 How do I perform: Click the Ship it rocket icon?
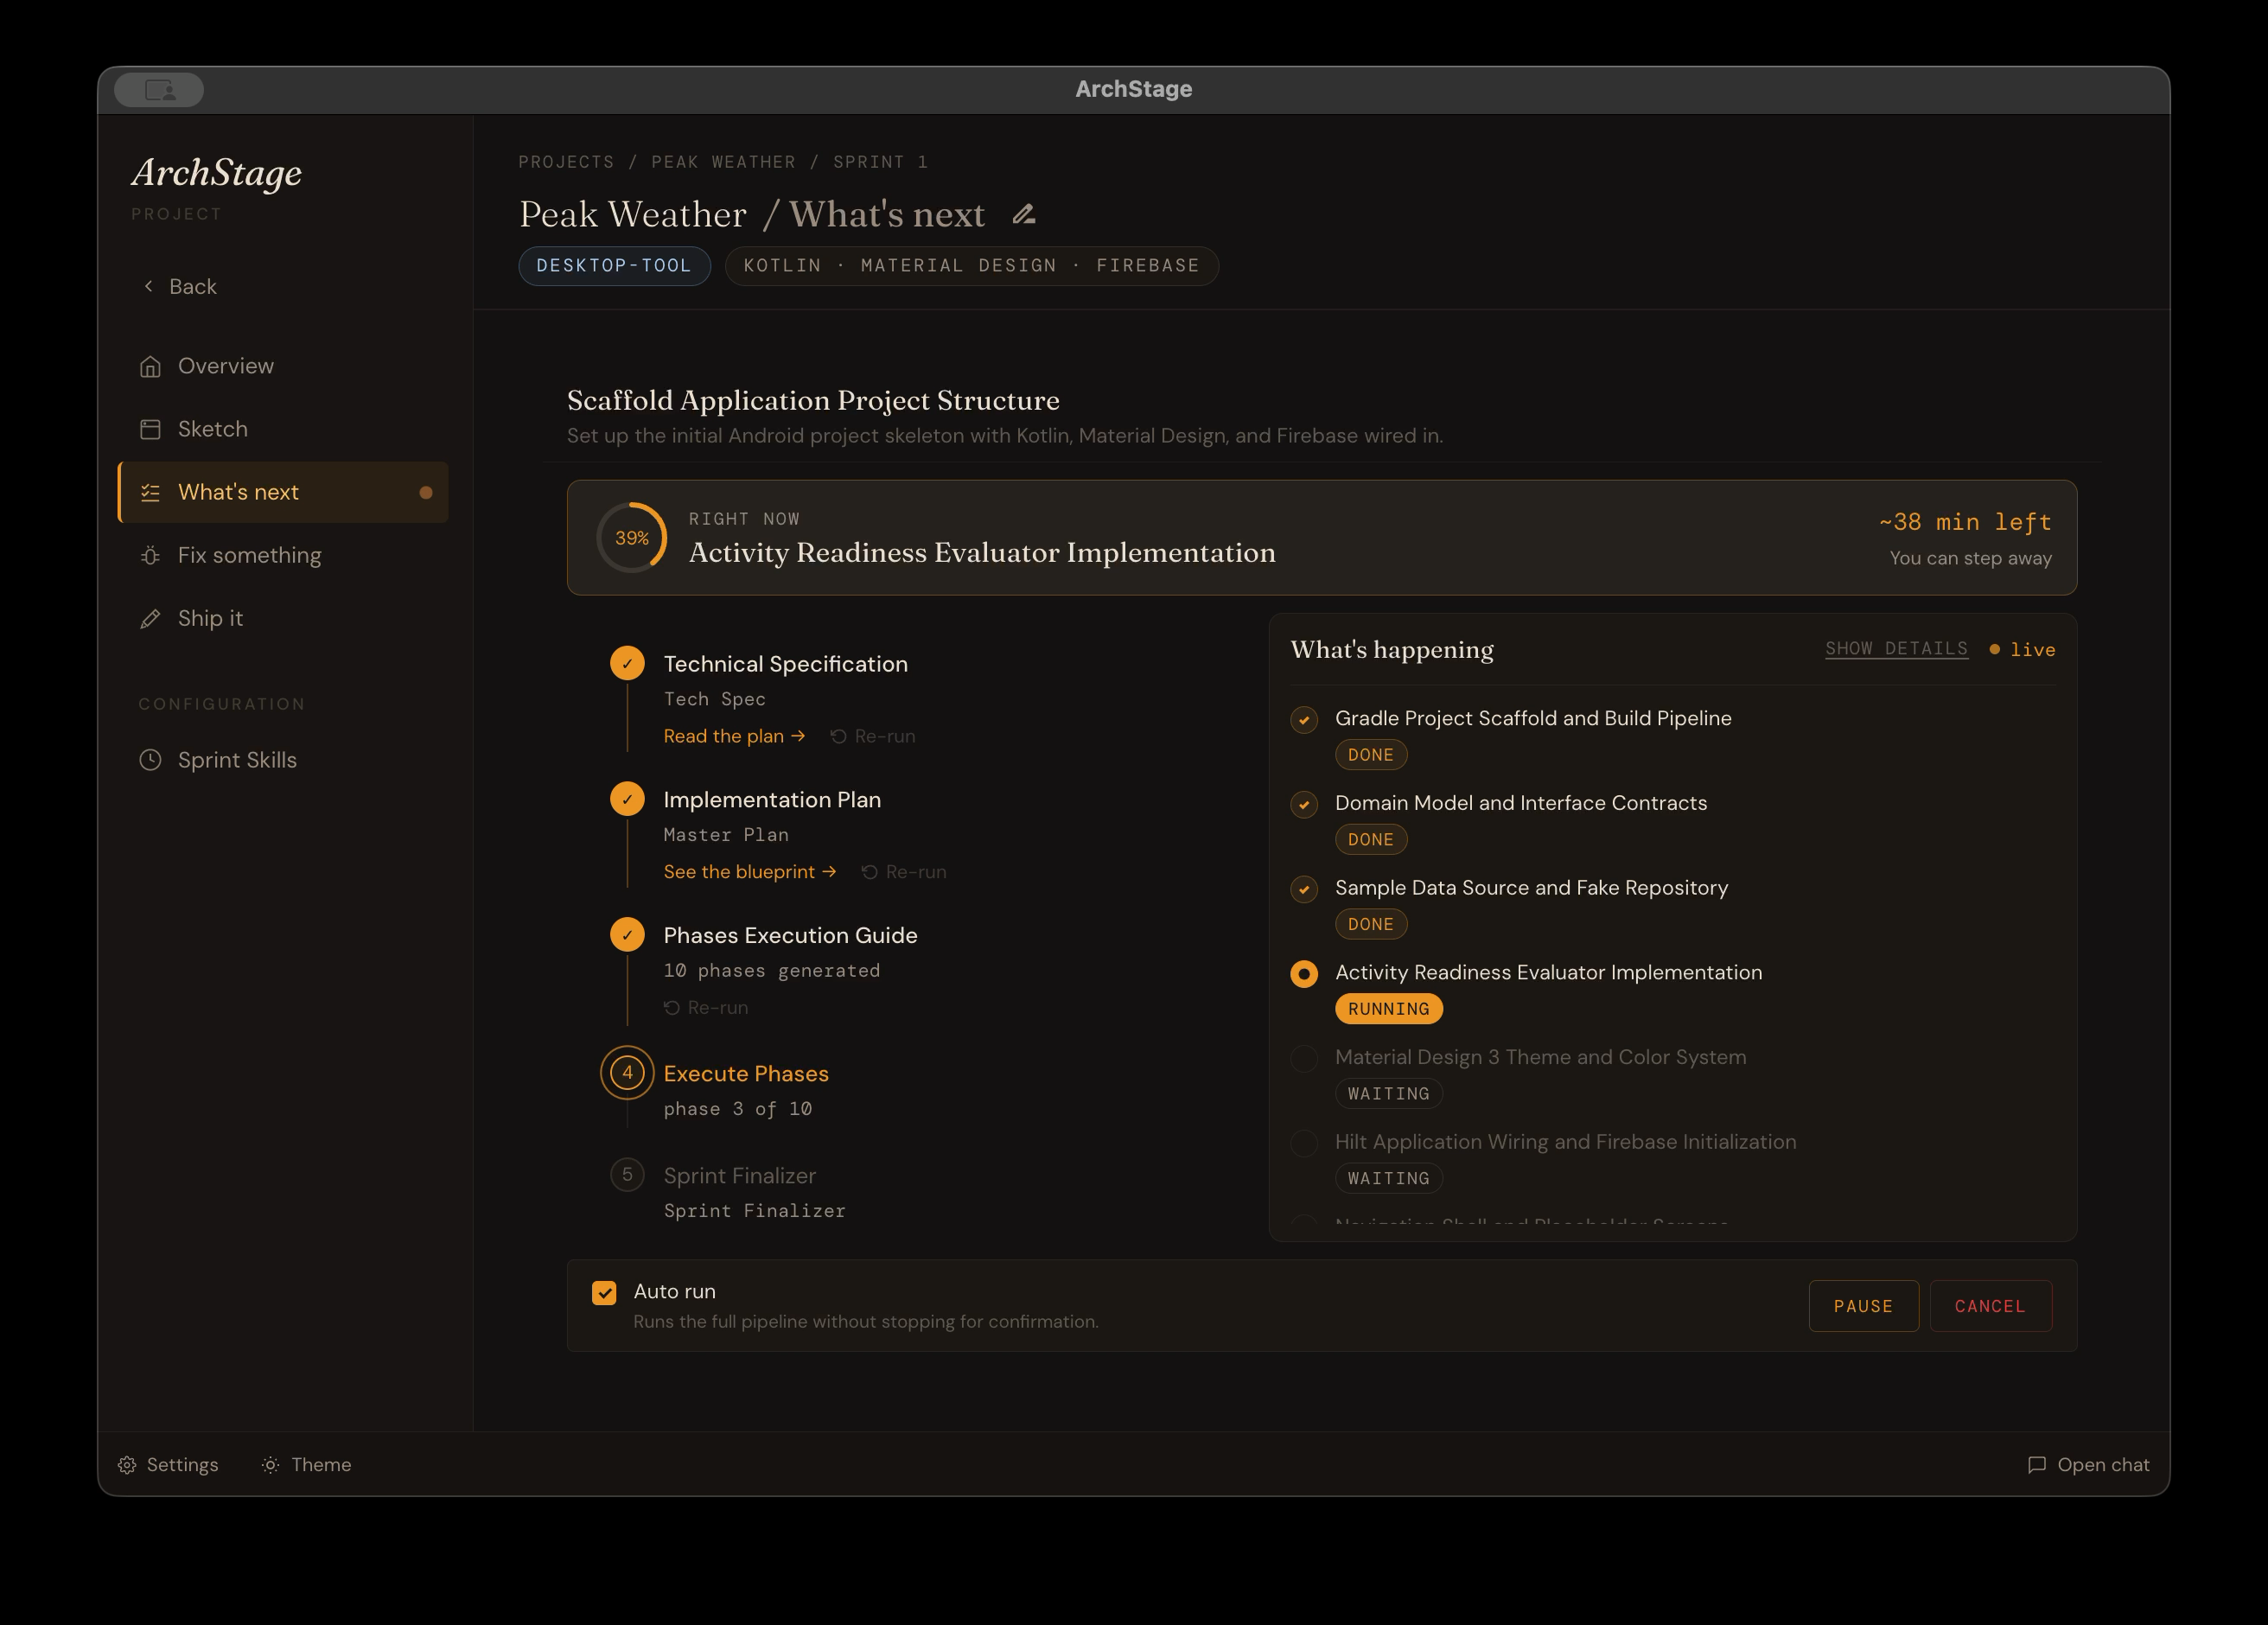tap(150, 619)
